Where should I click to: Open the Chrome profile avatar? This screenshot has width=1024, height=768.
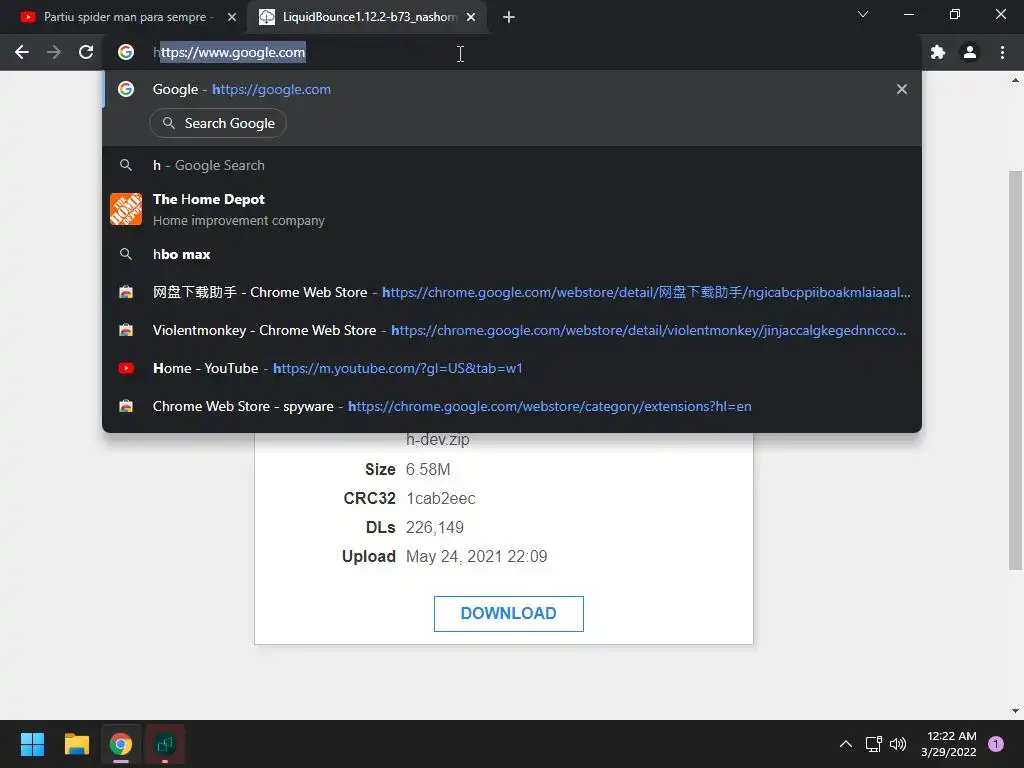pyautogui.click(x=970, y=52)
